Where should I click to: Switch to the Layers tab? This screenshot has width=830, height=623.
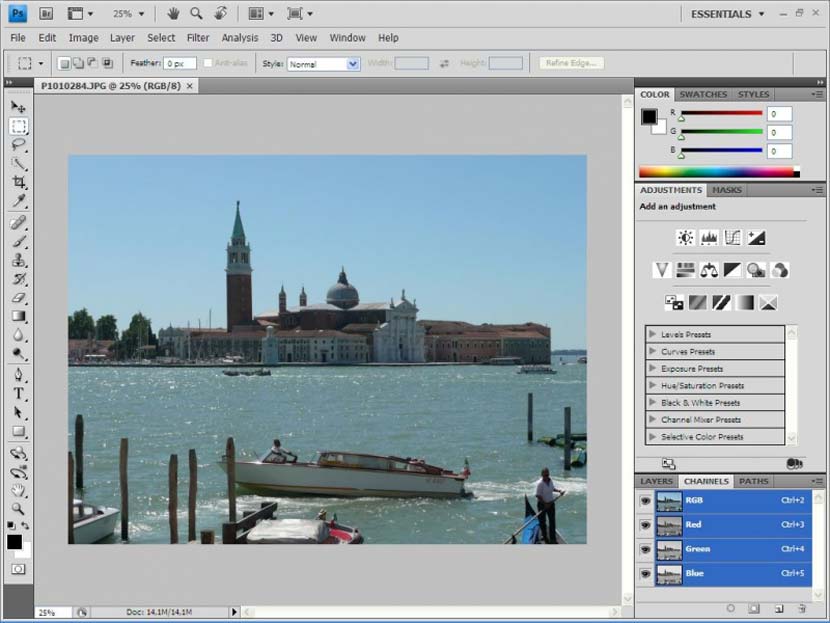[656, 481]
